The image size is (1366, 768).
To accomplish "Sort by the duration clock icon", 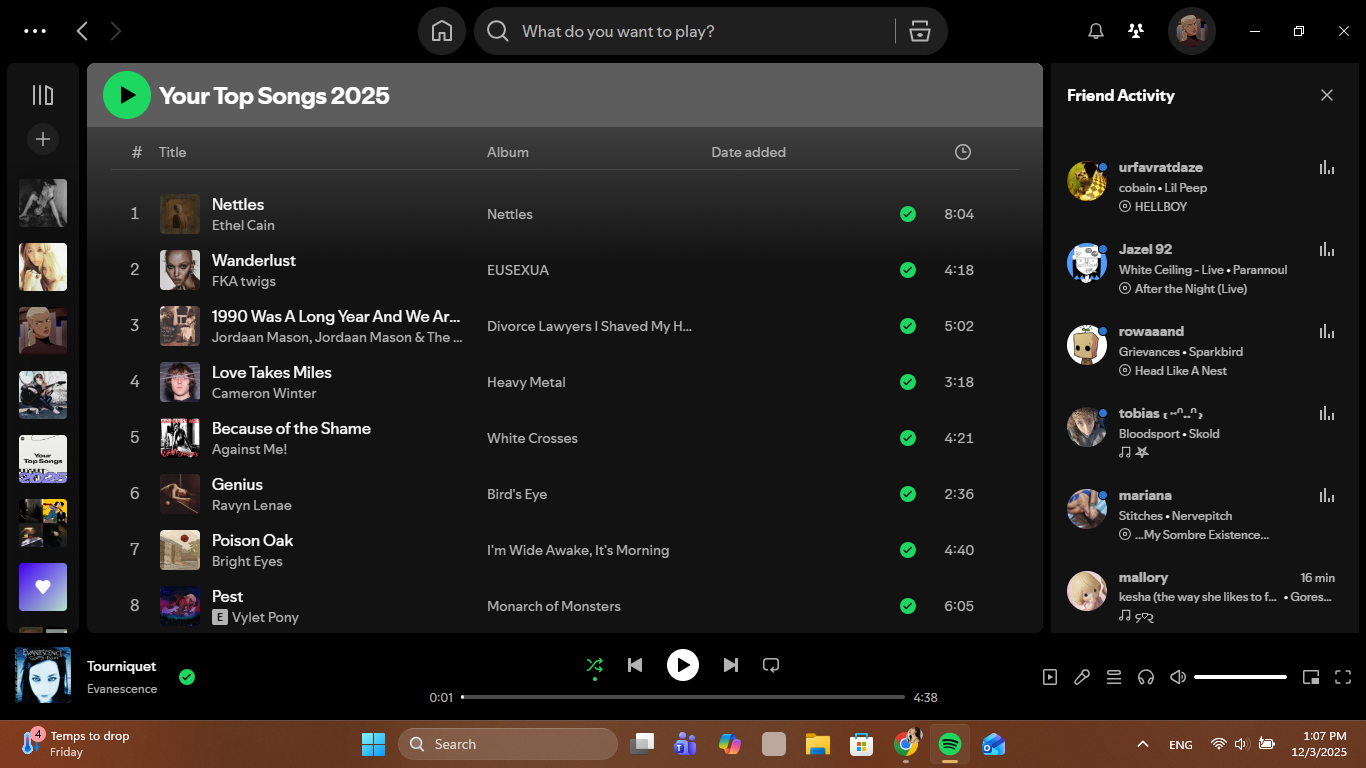I will [x=963, y=152].
